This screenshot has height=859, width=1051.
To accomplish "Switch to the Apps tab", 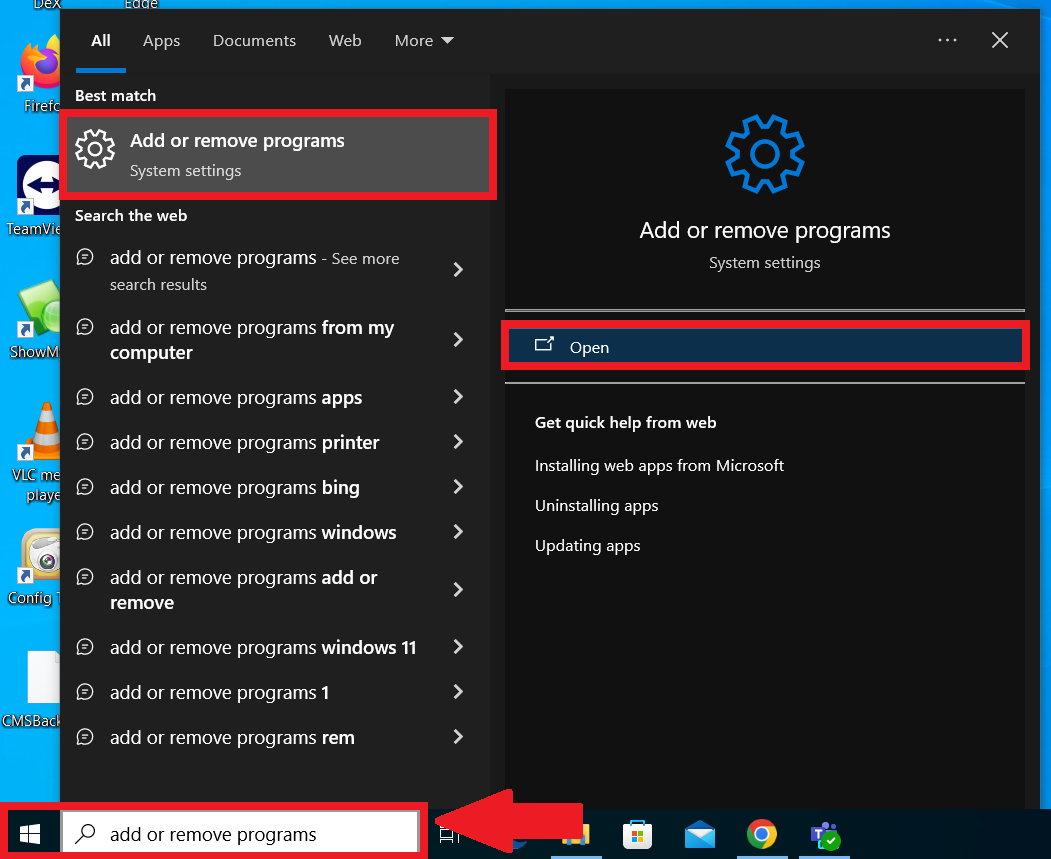I will [x=161, y=40].
